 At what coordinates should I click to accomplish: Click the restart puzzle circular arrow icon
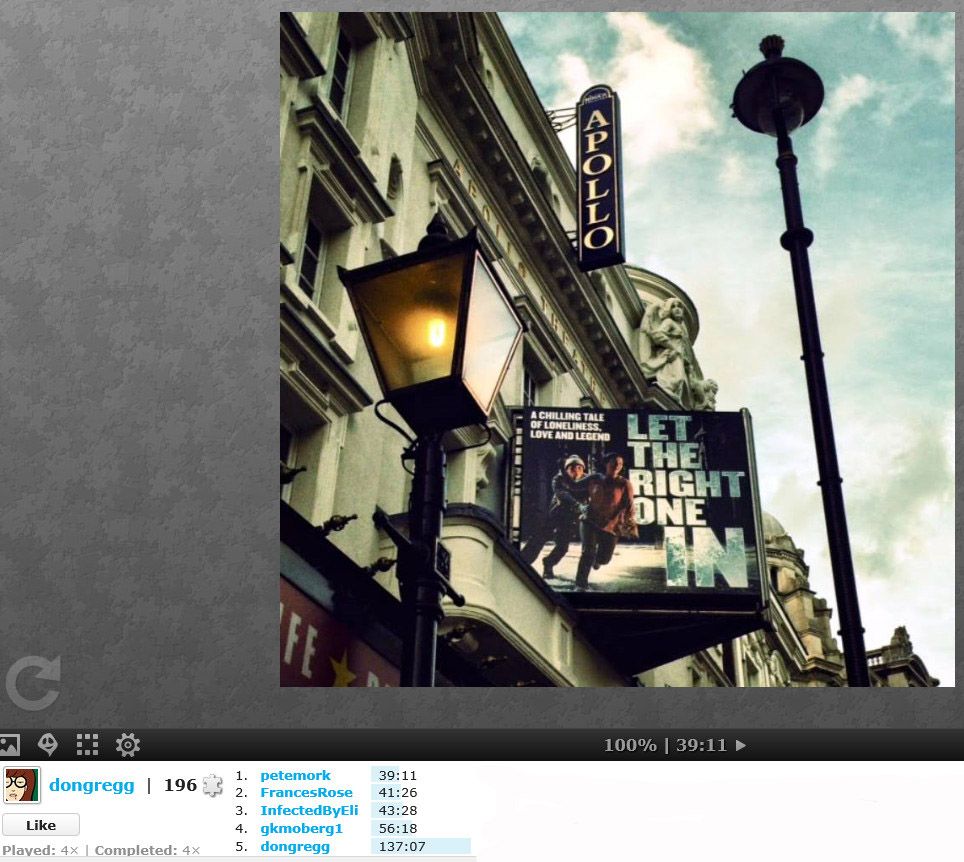[x=33, y=684]
